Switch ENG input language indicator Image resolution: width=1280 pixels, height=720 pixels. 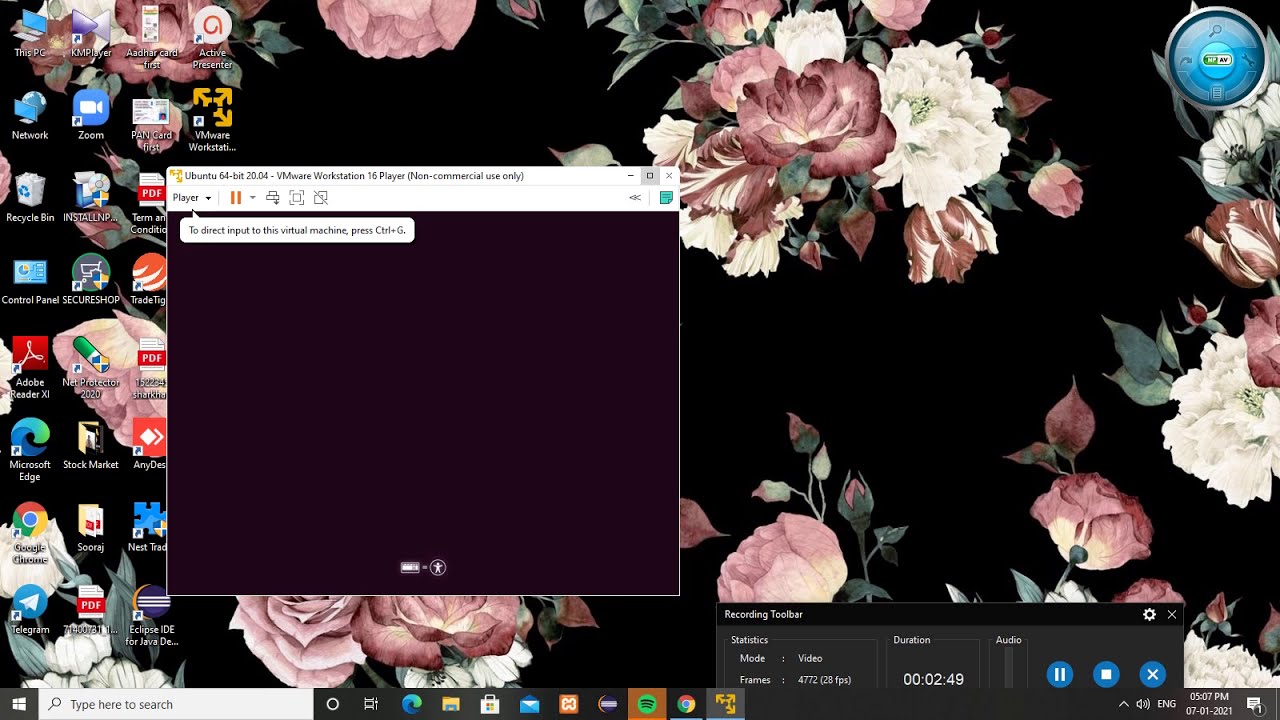pos(1166,704)
